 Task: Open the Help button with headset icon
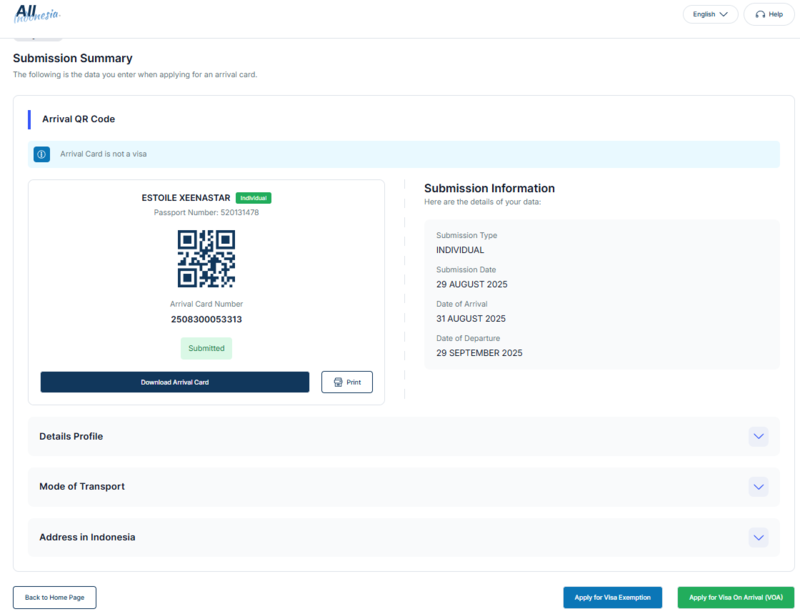[x=769, y=14]
